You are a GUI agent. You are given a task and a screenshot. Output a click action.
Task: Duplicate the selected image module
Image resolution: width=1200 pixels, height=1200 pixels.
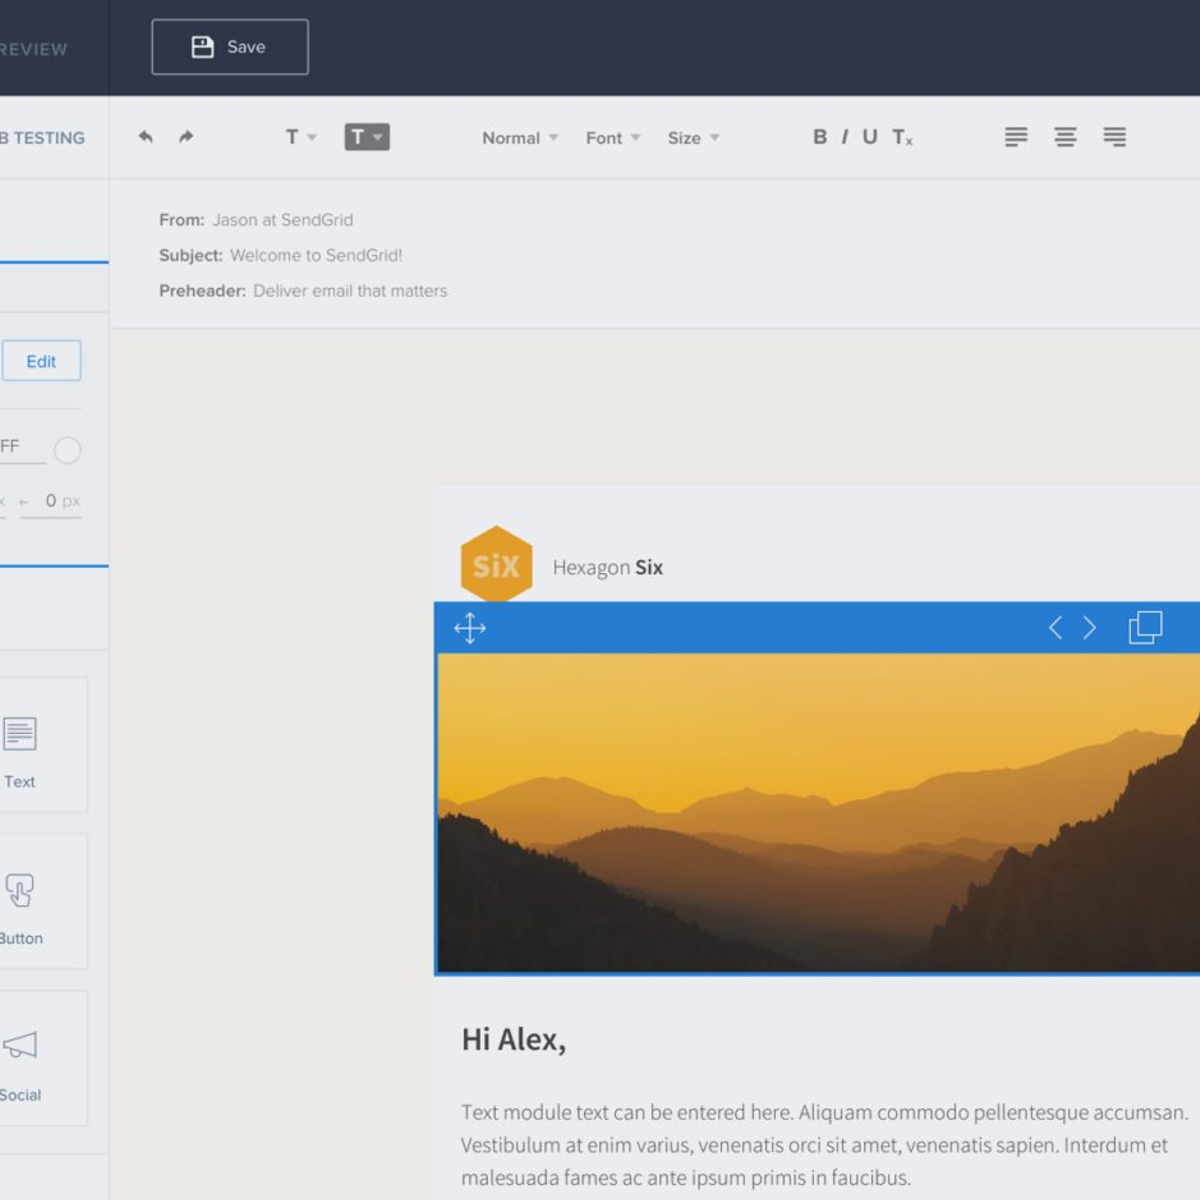1145,626
